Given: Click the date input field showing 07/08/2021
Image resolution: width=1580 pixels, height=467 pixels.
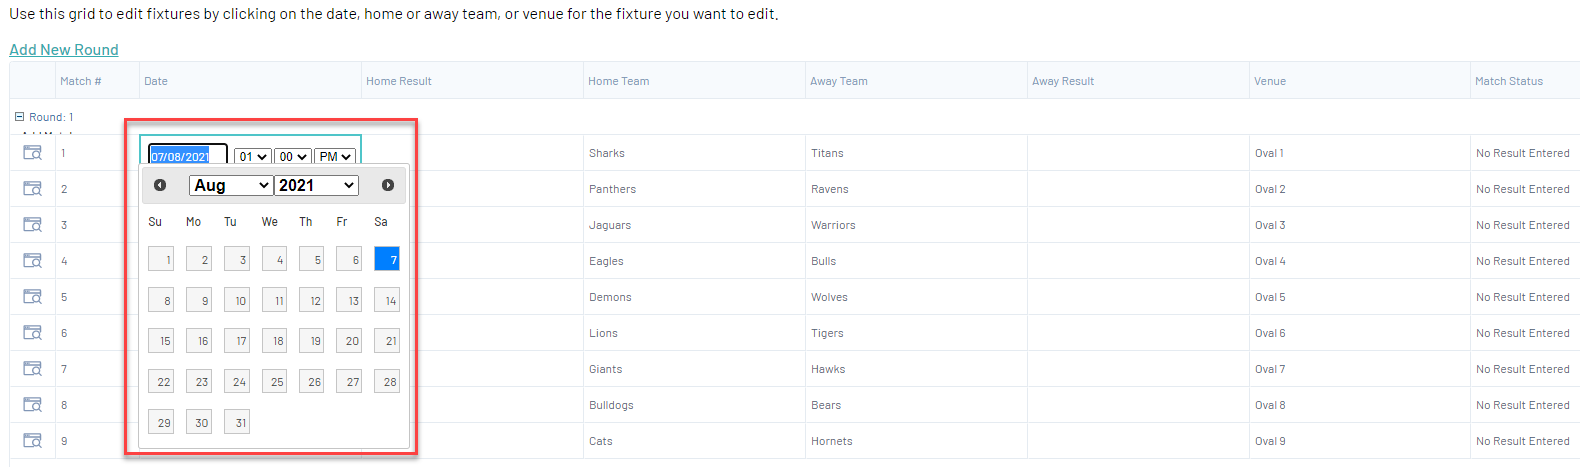Looking at the screenshot, I should click(x=188, y=157).
